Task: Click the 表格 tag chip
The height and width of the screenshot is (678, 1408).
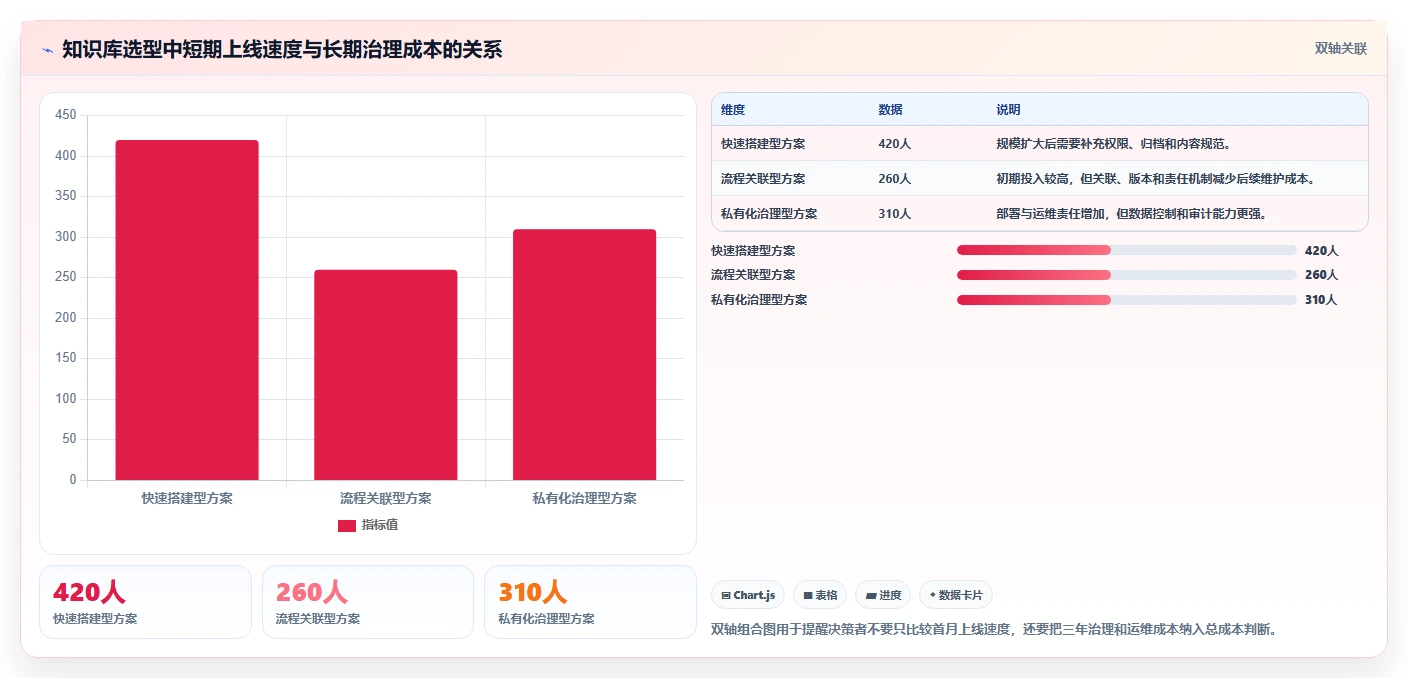Action: (820, 595)
